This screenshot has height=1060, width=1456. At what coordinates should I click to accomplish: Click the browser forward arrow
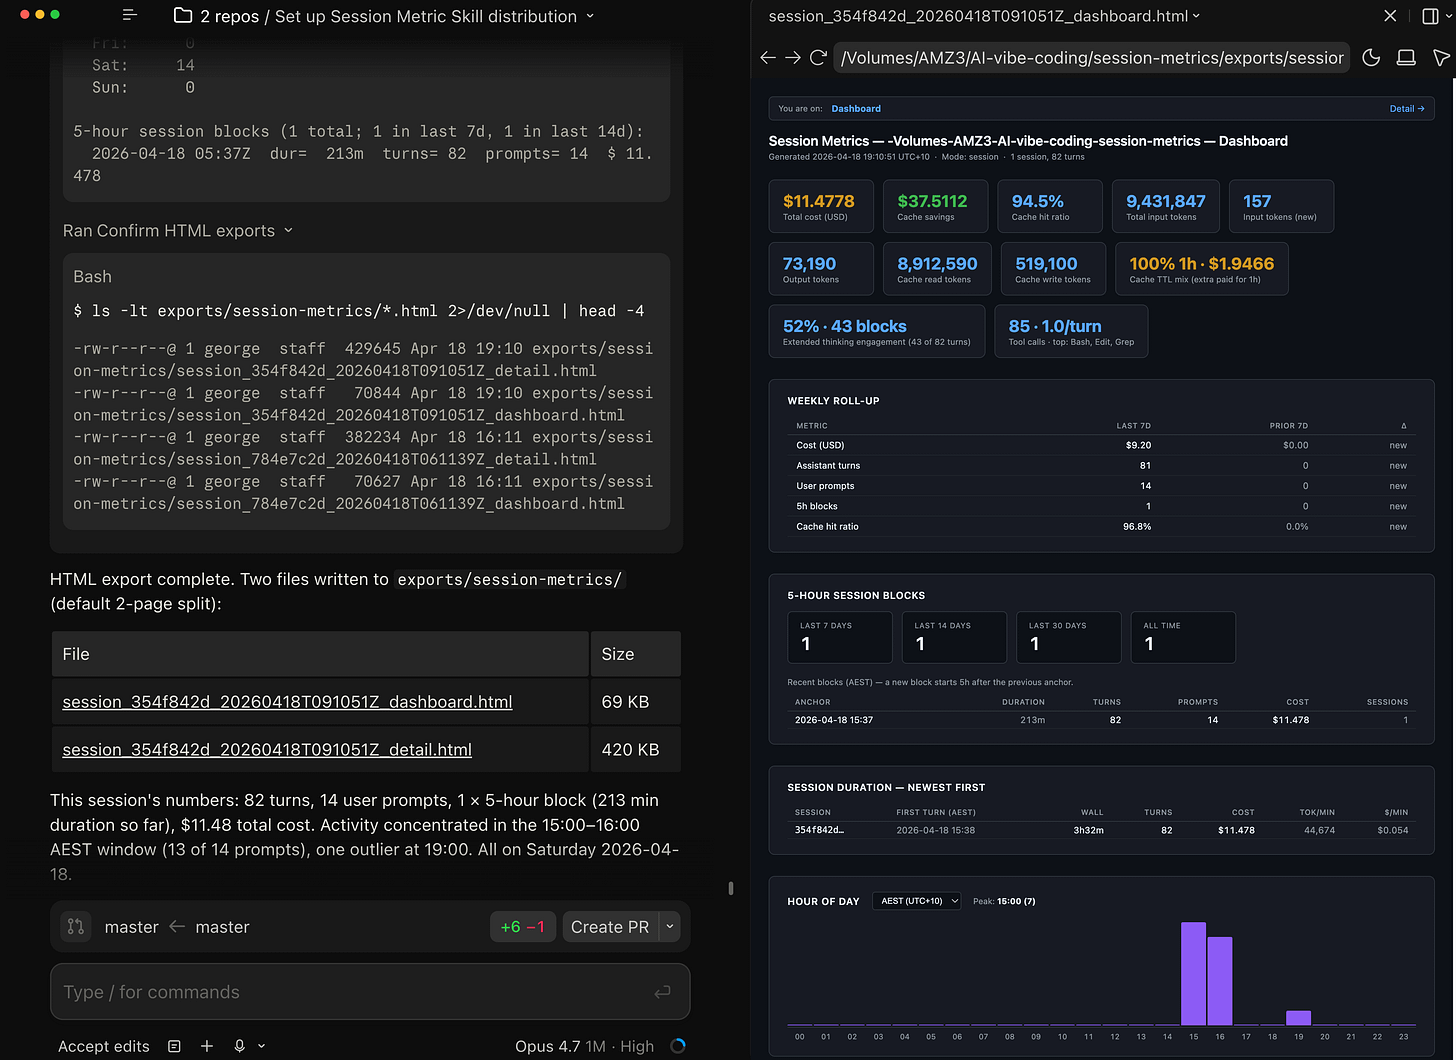pos(793,58)
